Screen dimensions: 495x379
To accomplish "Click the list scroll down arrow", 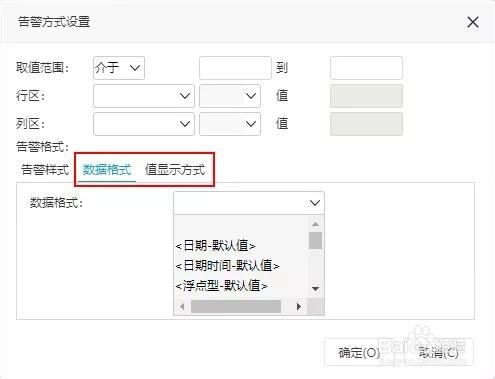I will click(x=315, y=289).
